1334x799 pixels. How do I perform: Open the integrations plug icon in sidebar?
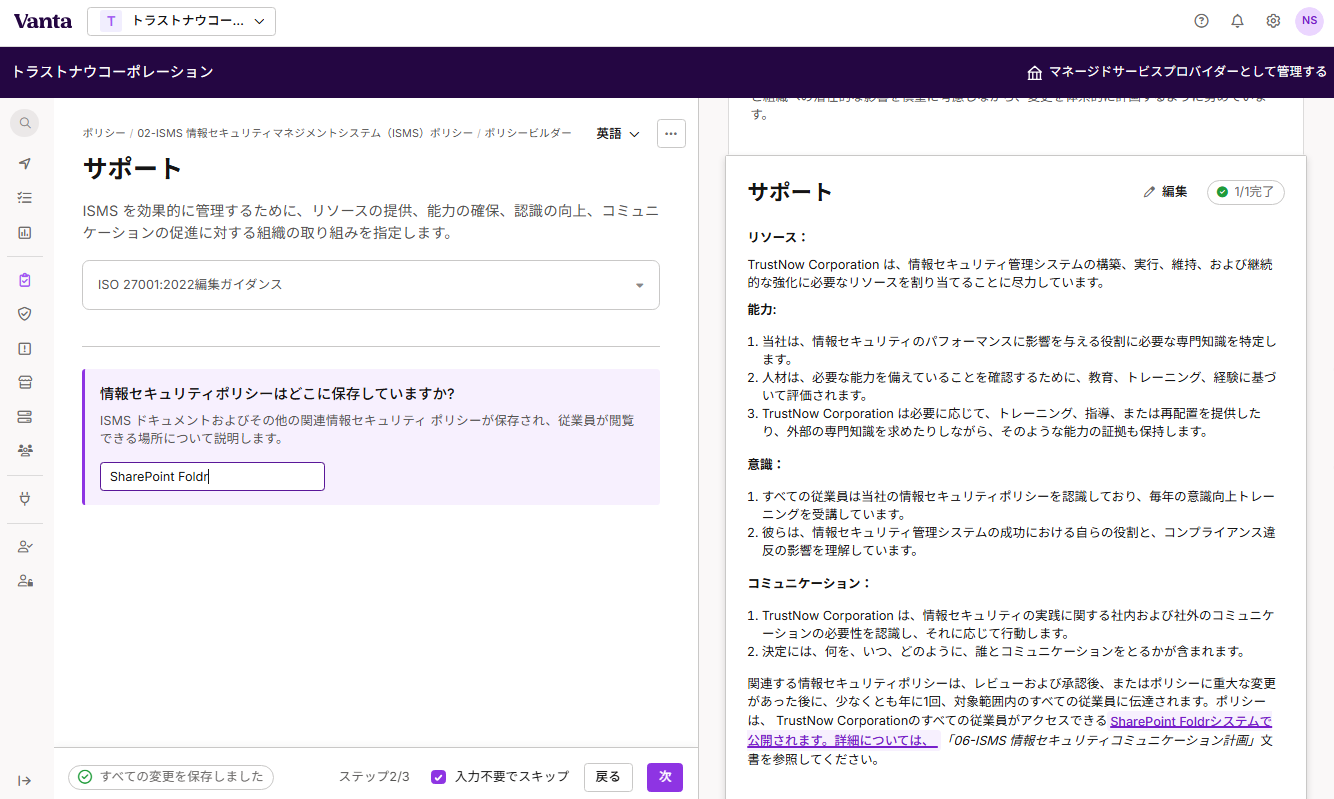(25, 498)
